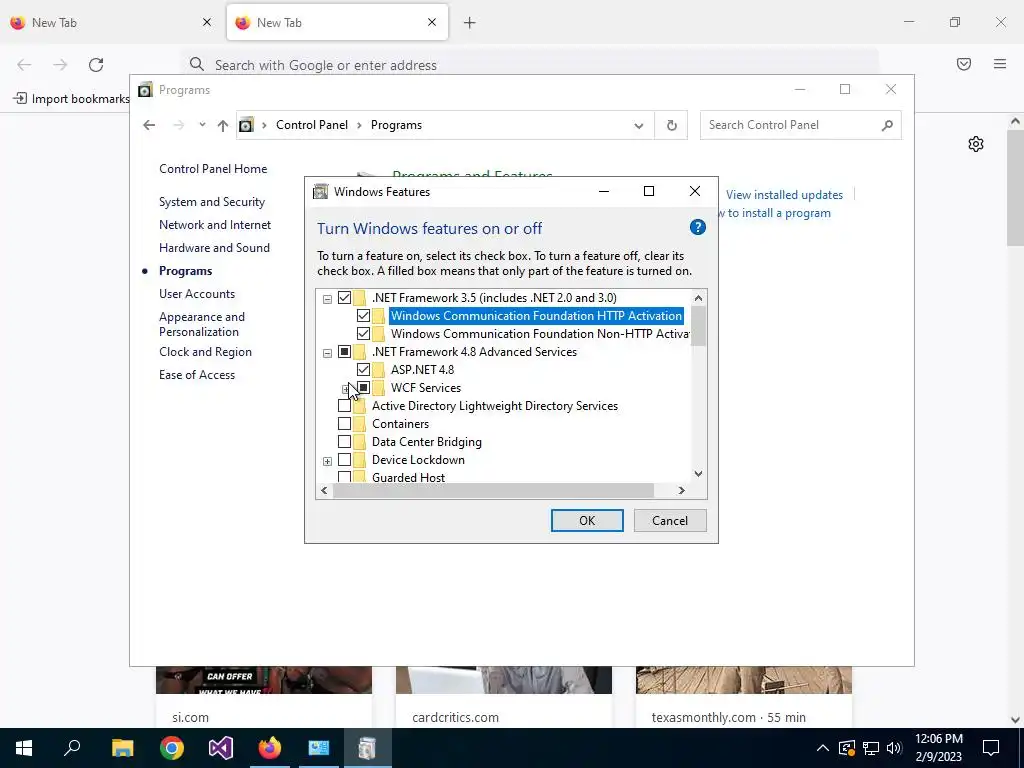Open new tab with plus icon
Screen dimensions: 1024x768
coord(470,23)
